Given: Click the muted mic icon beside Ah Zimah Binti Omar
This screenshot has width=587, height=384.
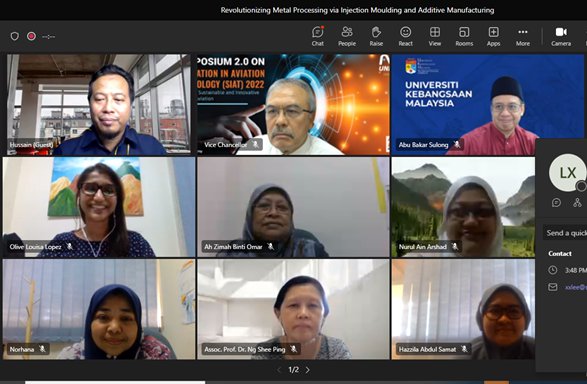Looking at the screenshot, I should pyautogui.click(x=270, y=246).
